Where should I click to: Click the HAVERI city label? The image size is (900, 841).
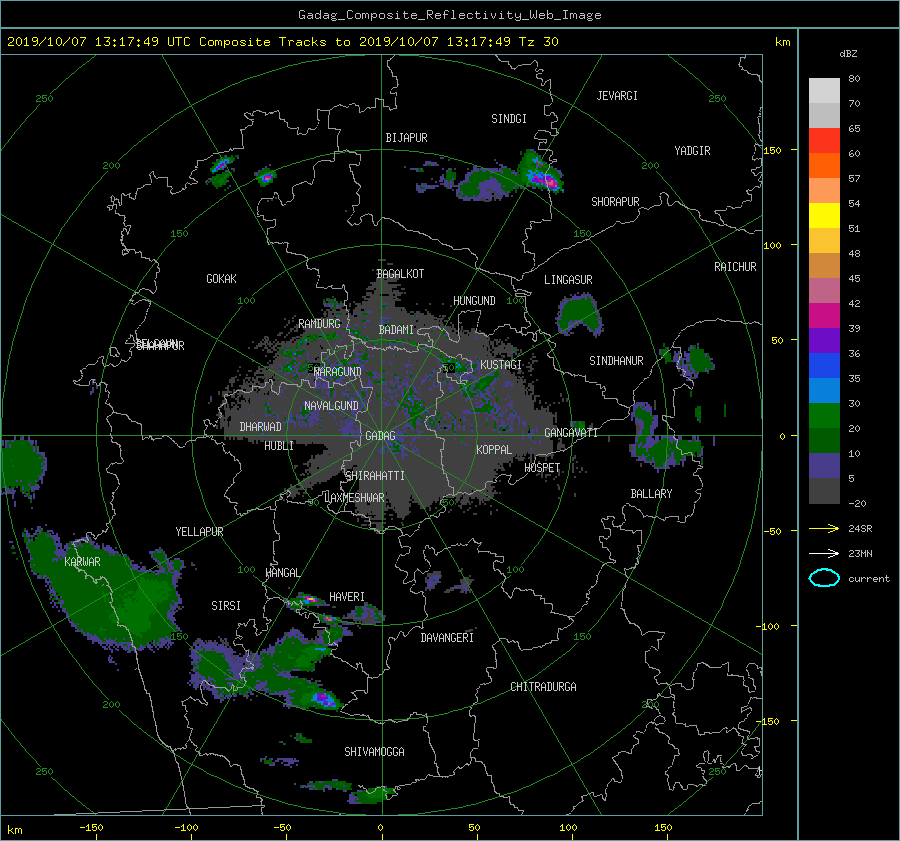click(347, 597)
